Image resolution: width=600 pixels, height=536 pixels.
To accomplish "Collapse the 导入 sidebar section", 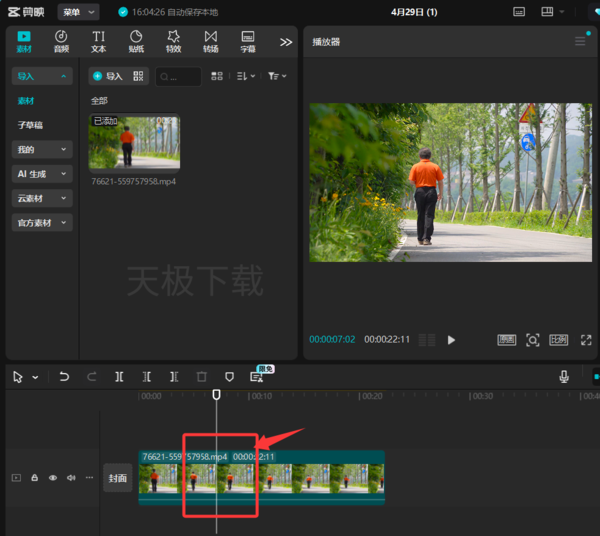I will point(42,76).
